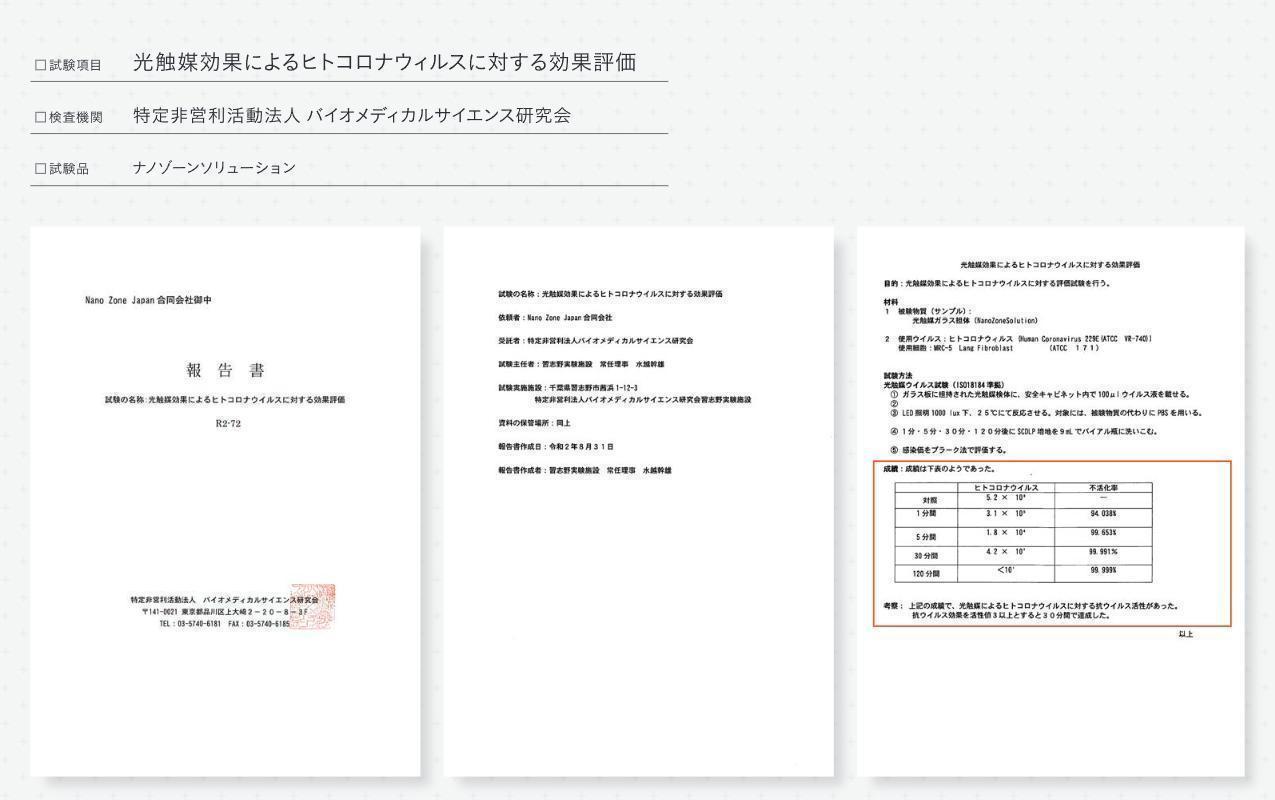Click the 報告書作成日 date line
Image resolution: width=1275 pixels, height=800 pixels.
pos(556,446)
